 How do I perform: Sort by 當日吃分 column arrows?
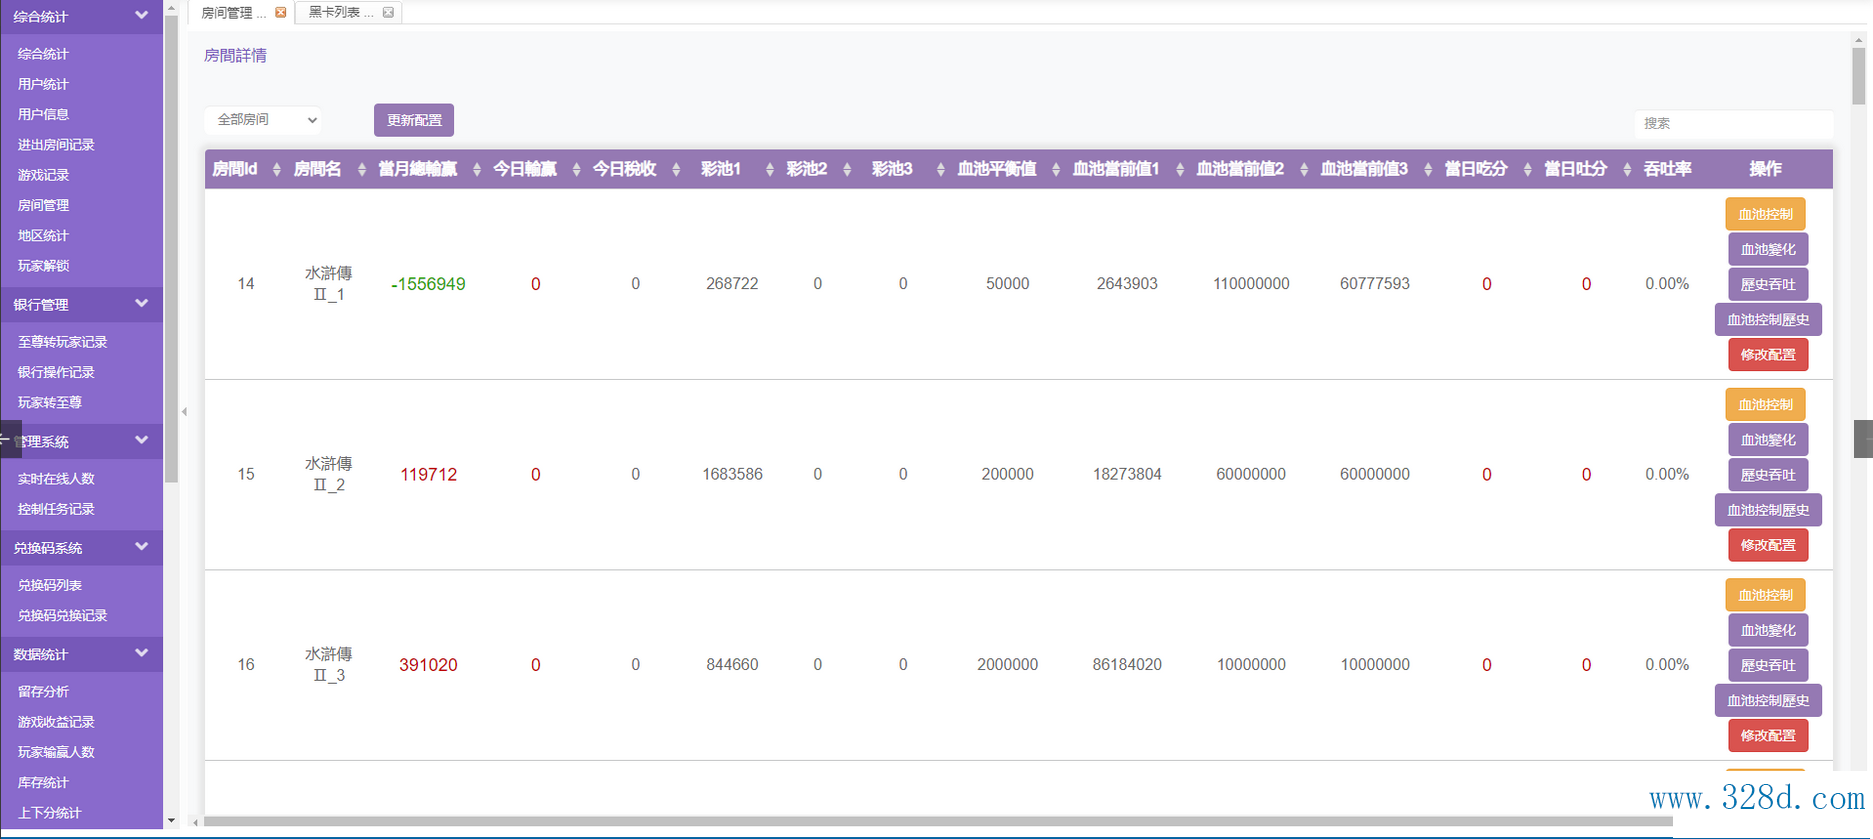click(1527, 170)
